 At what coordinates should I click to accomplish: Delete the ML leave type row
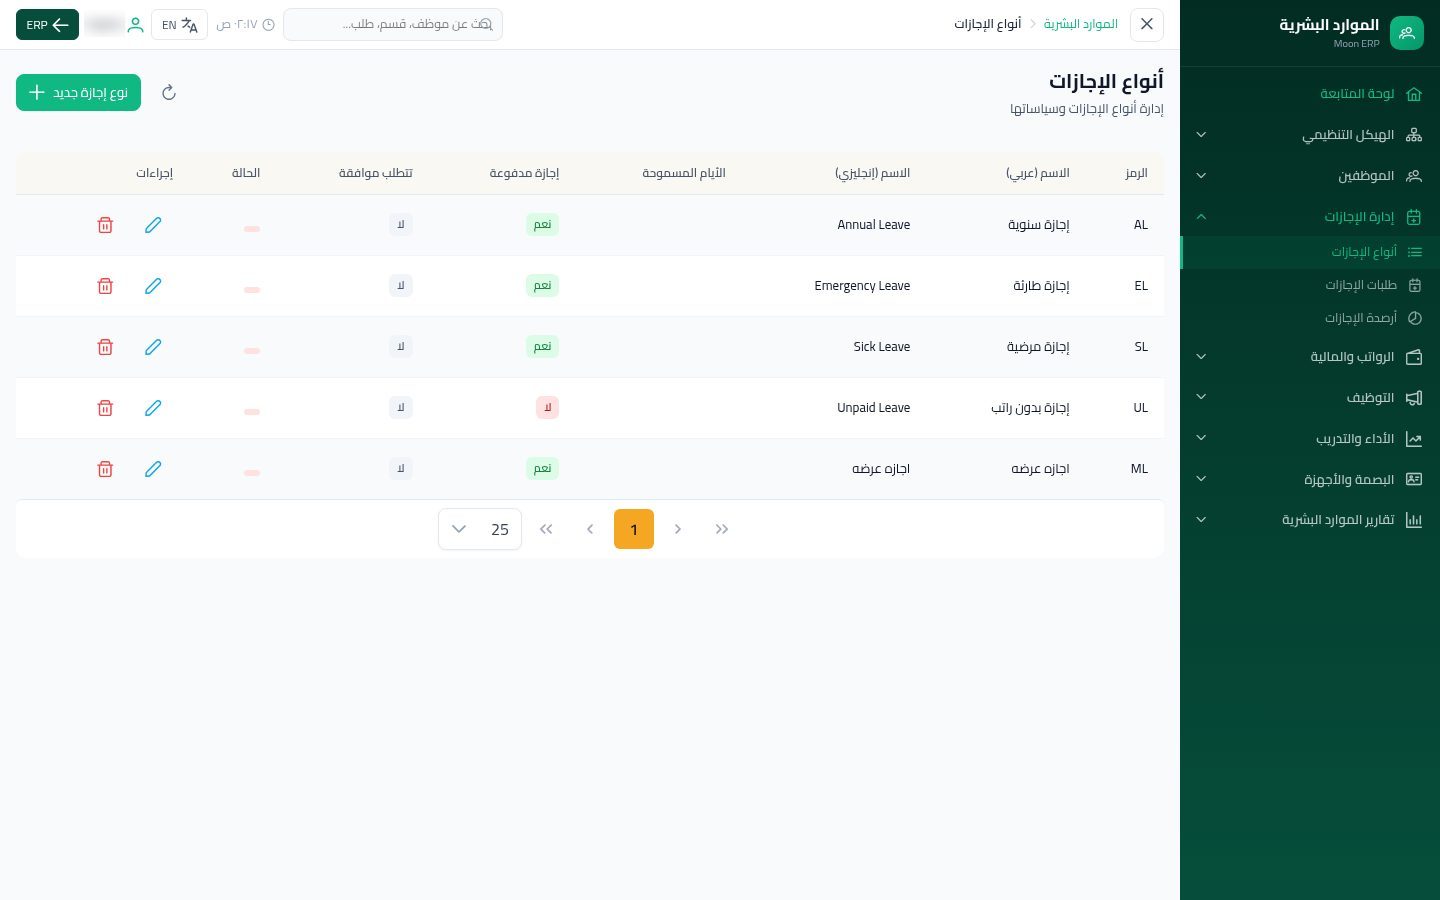coord(105,469)
